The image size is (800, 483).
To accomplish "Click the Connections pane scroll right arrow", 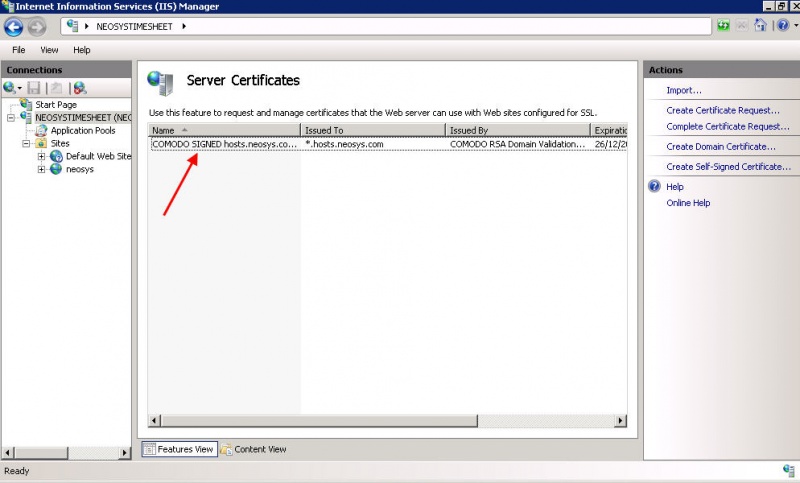I will coord(125,452).
